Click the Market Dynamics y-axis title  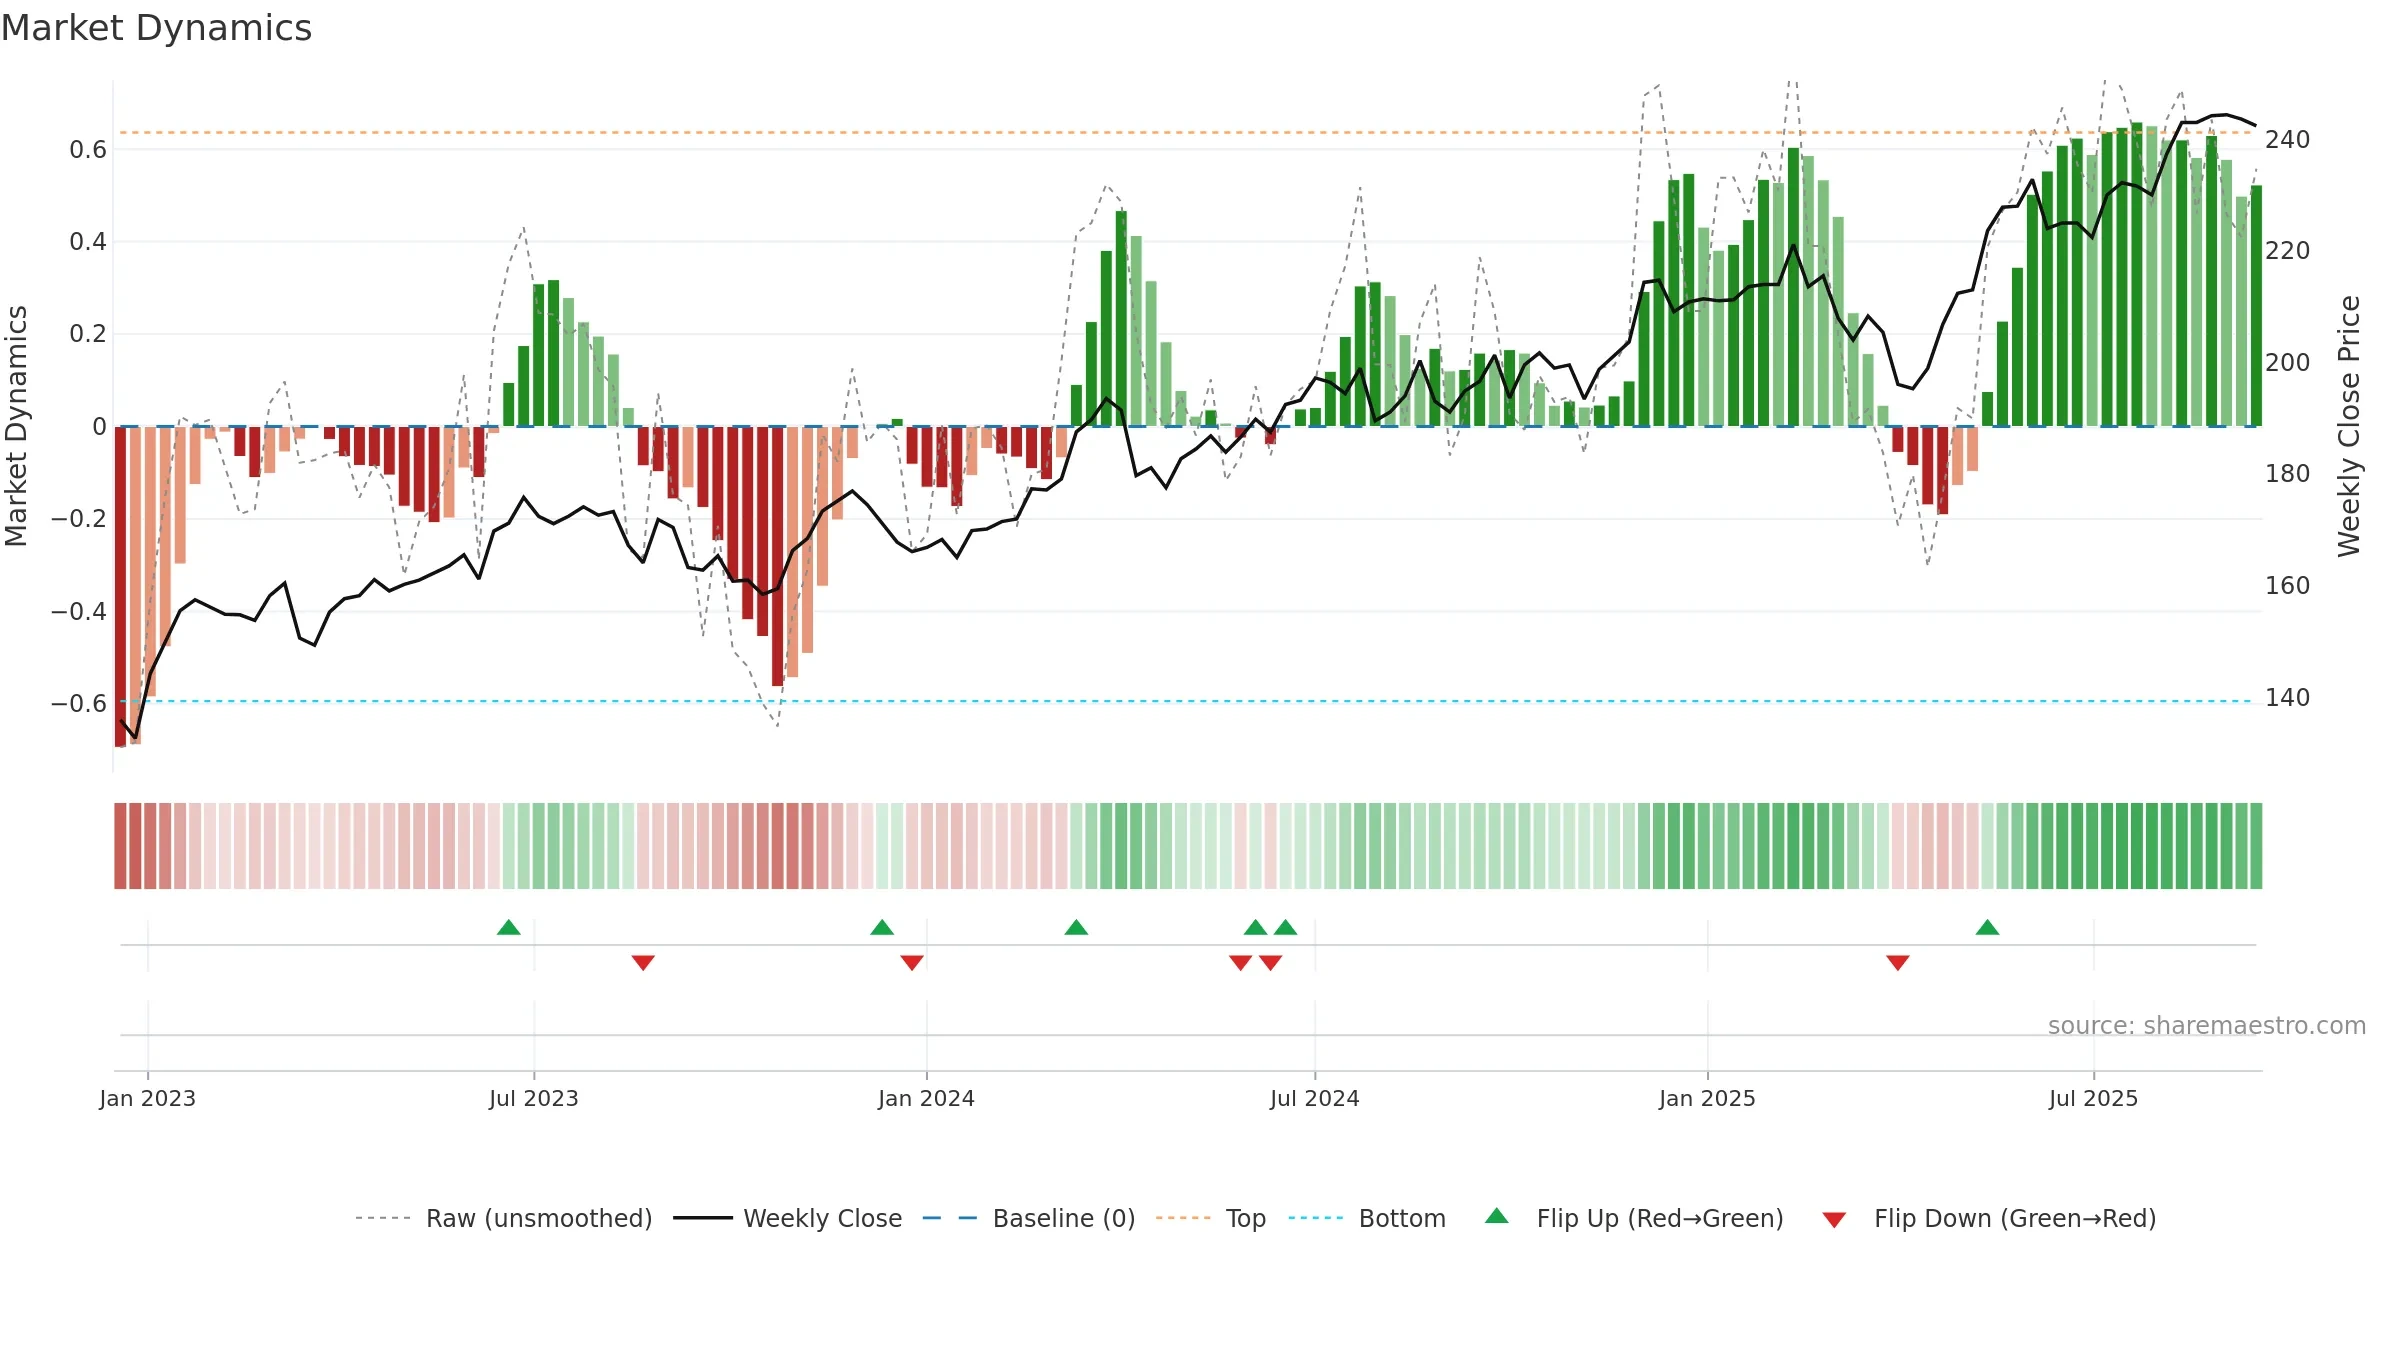coord(16,426)
